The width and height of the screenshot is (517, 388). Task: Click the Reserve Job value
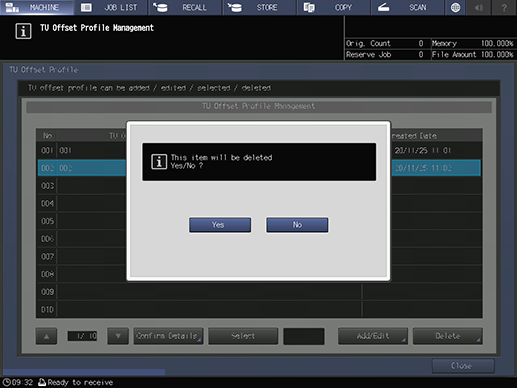coord(421,54)
